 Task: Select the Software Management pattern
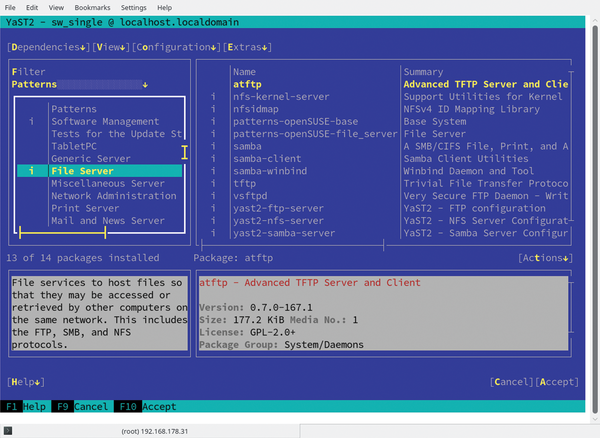(99, 122)
